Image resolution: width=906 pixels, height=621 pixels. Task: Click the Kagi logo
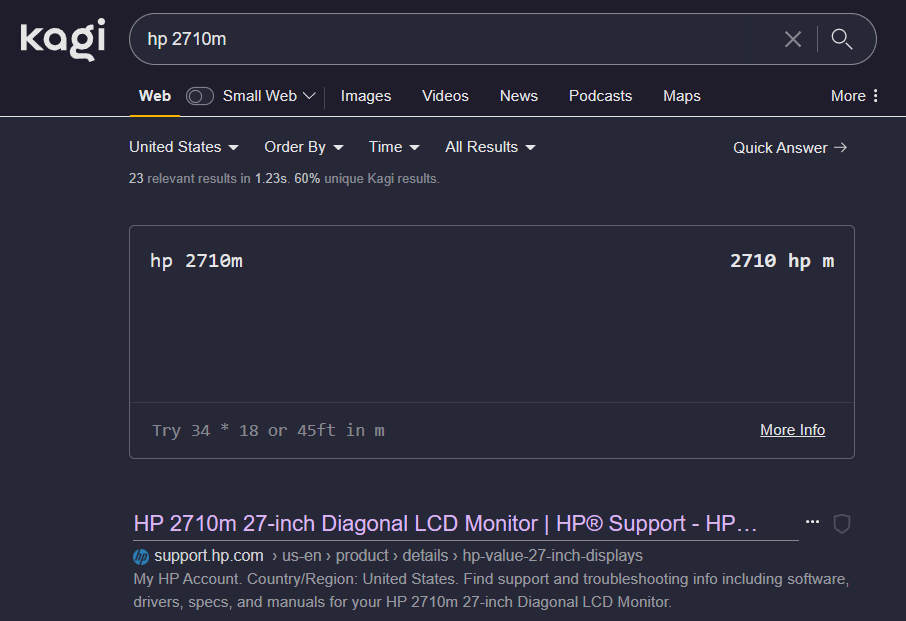pyautogui.click(x=62, y=39)
